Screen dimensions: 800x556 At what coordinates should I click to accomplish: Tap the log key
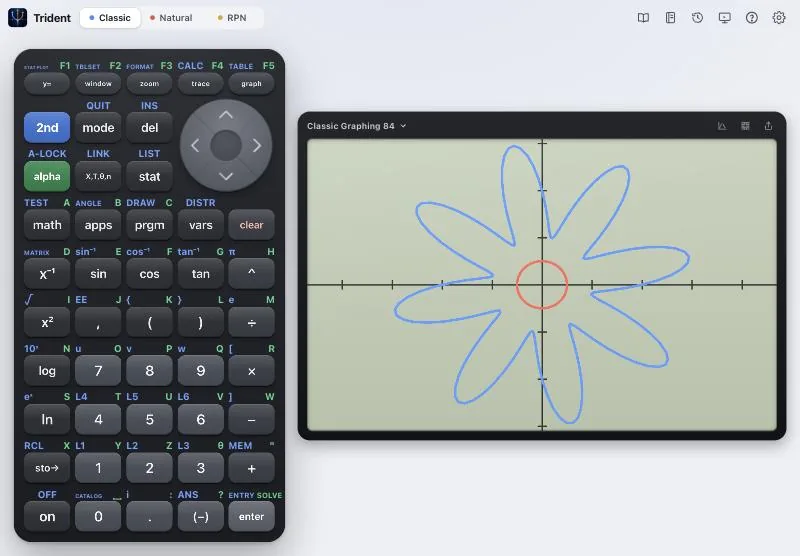47,371
